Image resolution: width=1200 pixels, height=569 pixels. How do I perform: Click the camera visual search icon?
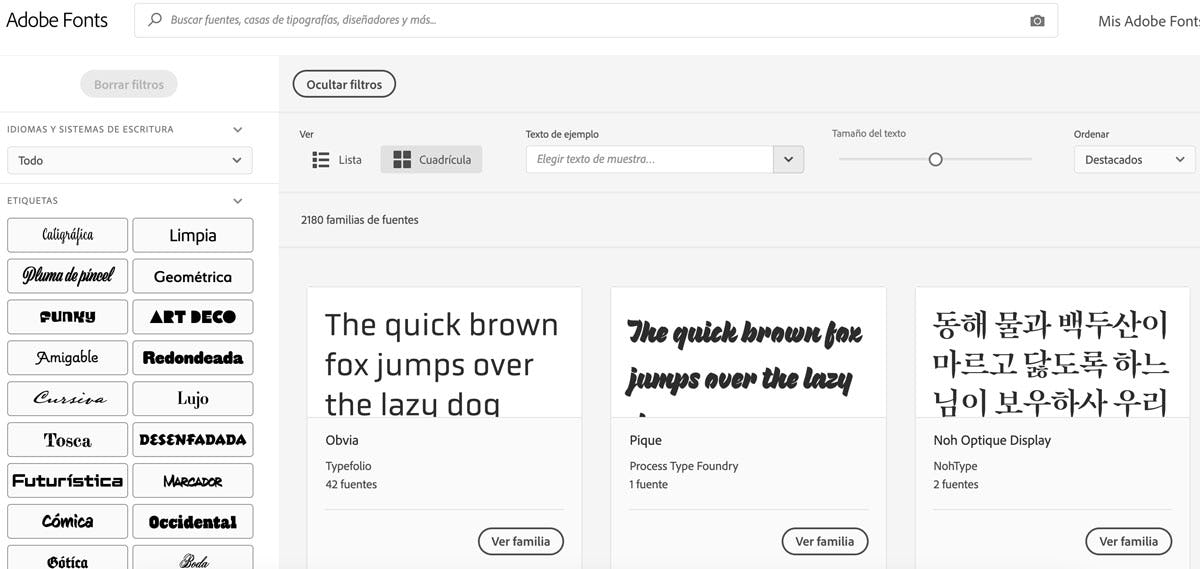coord(1037,21)
